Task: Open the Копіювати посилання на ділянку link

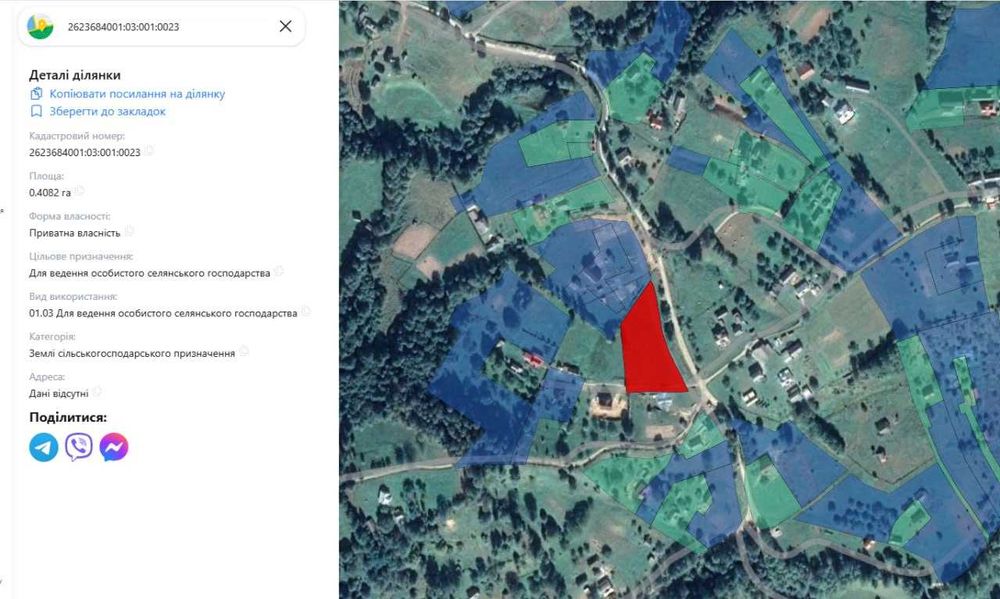Action: pos(137,94)
